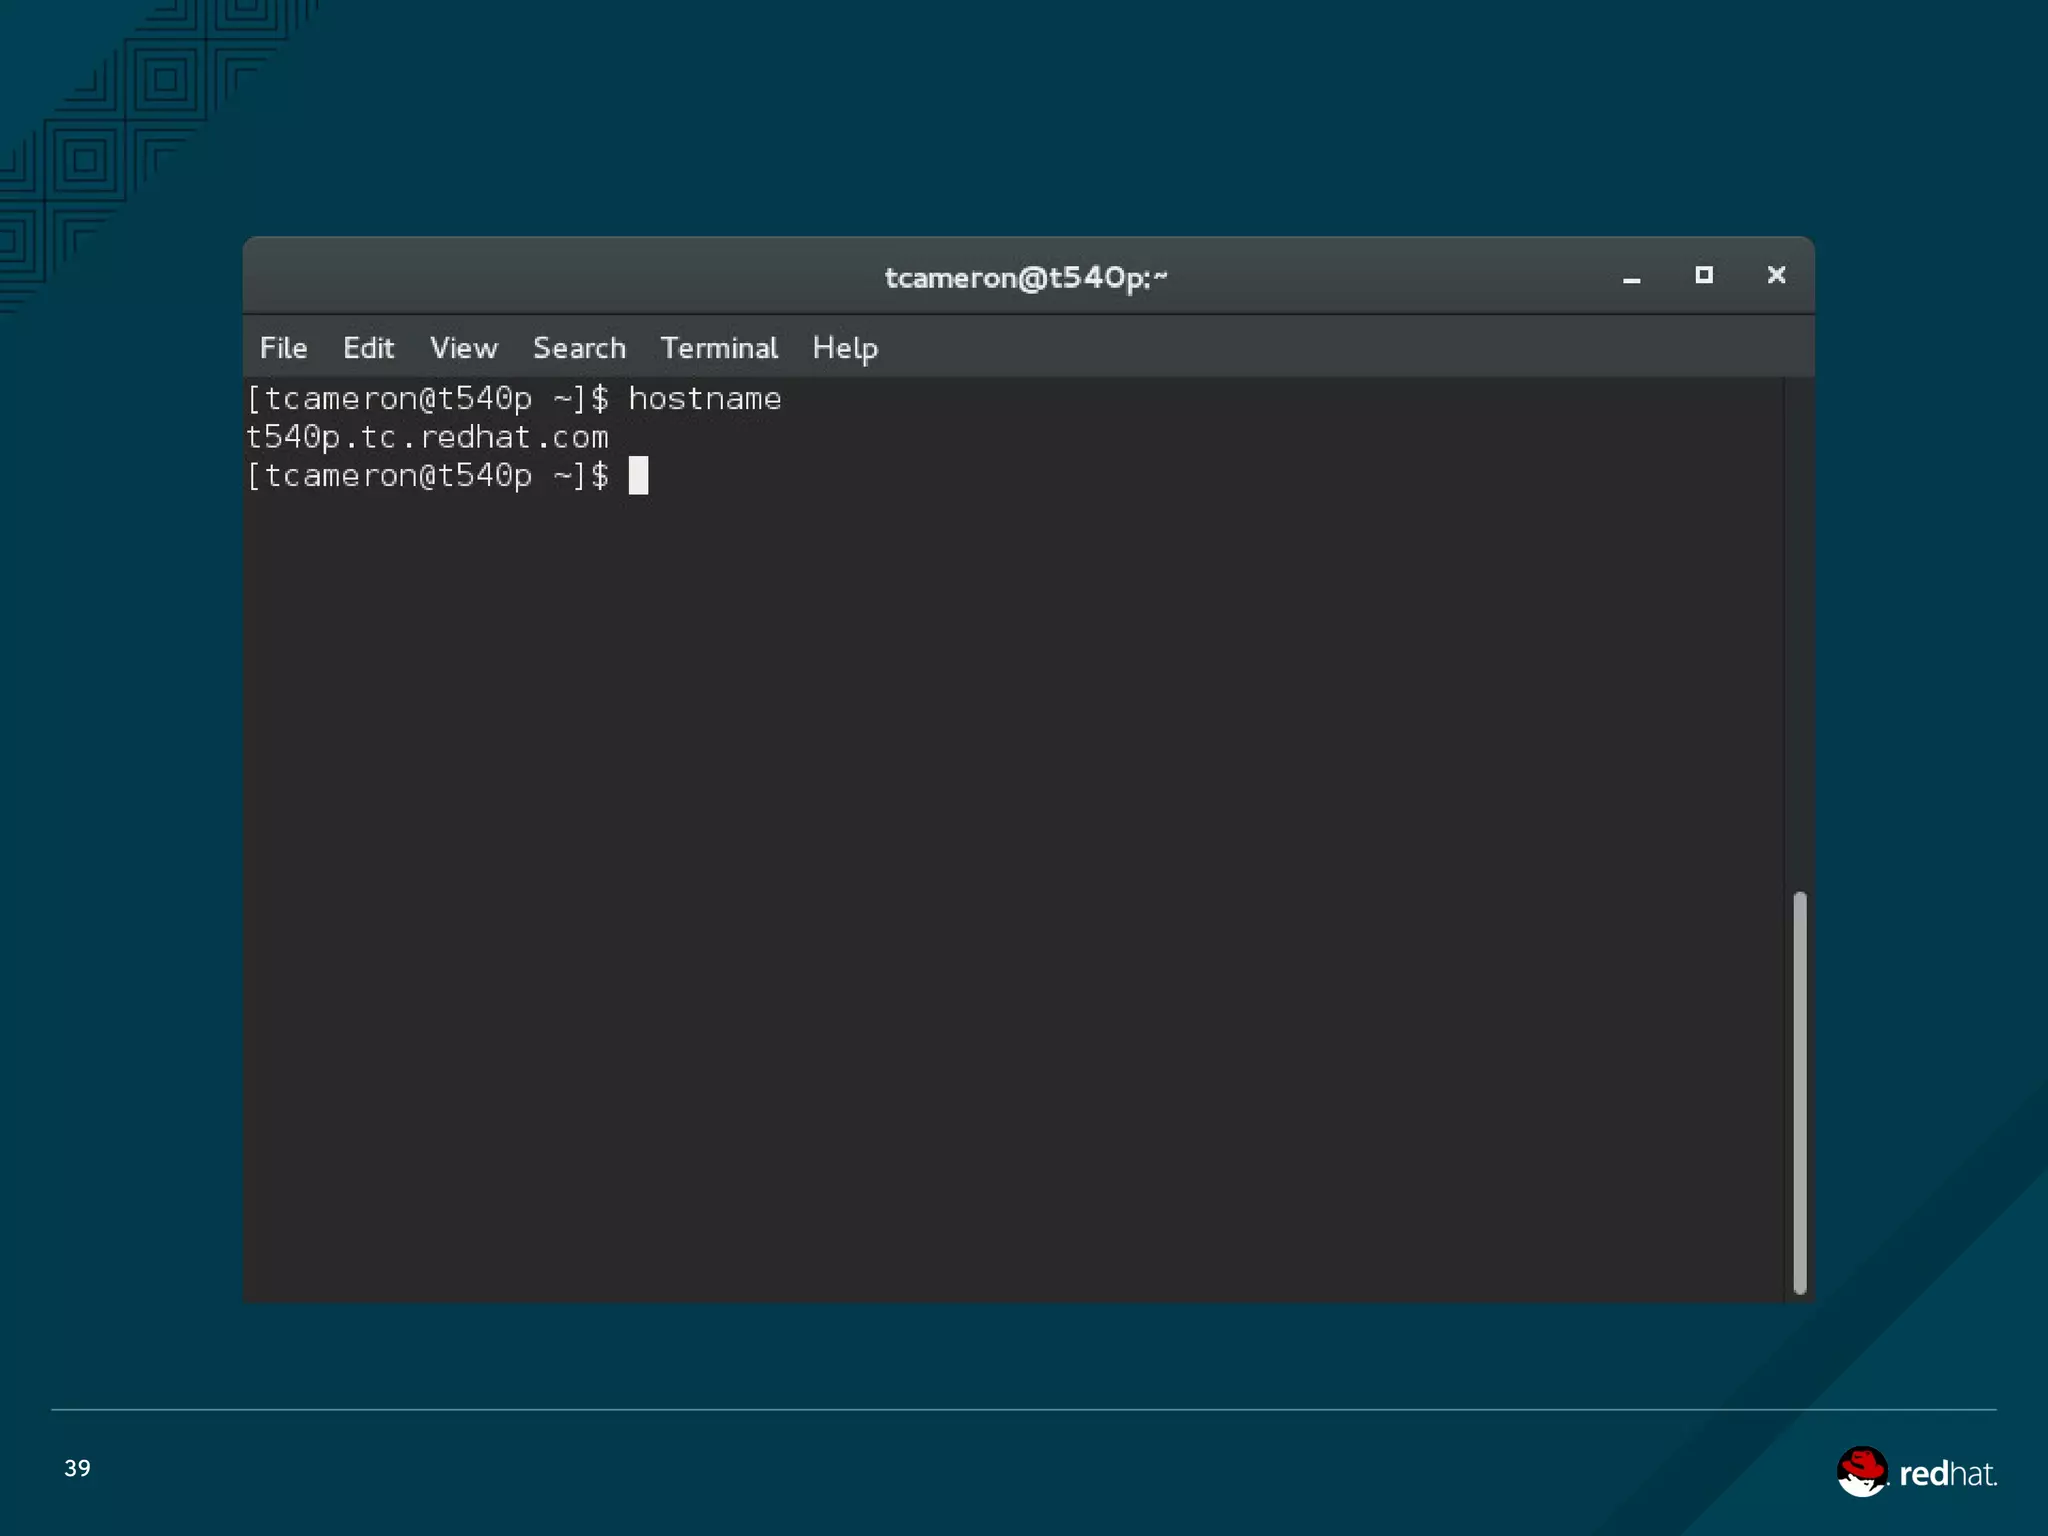Viewport: 2048px width, 1536px height.
Task: Open the Terminal menu
Action: coord(718,348)
